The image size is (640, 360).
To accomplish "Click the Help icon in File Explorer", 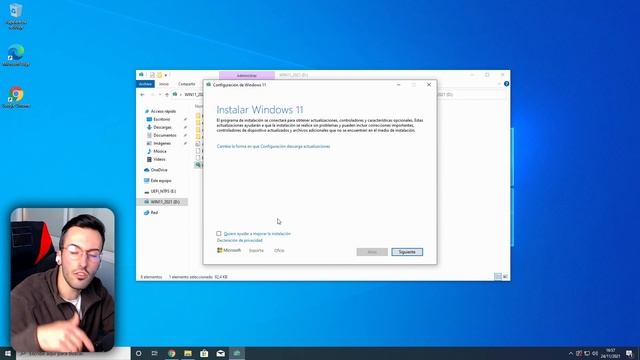I will point(507,84).
